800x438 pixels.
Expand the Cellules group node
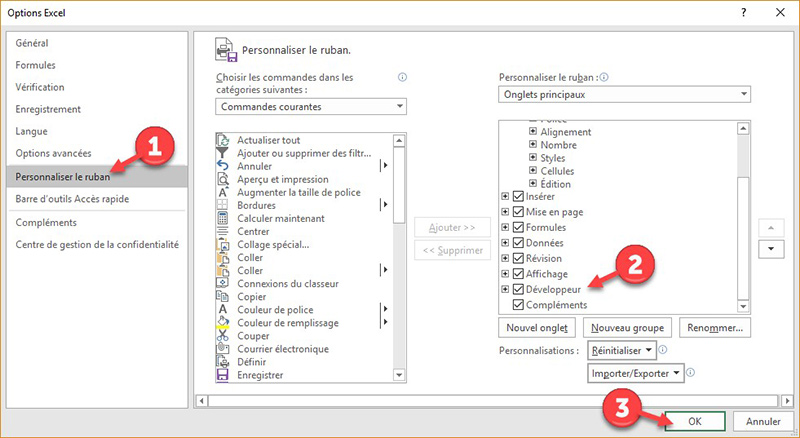[533, 171]
